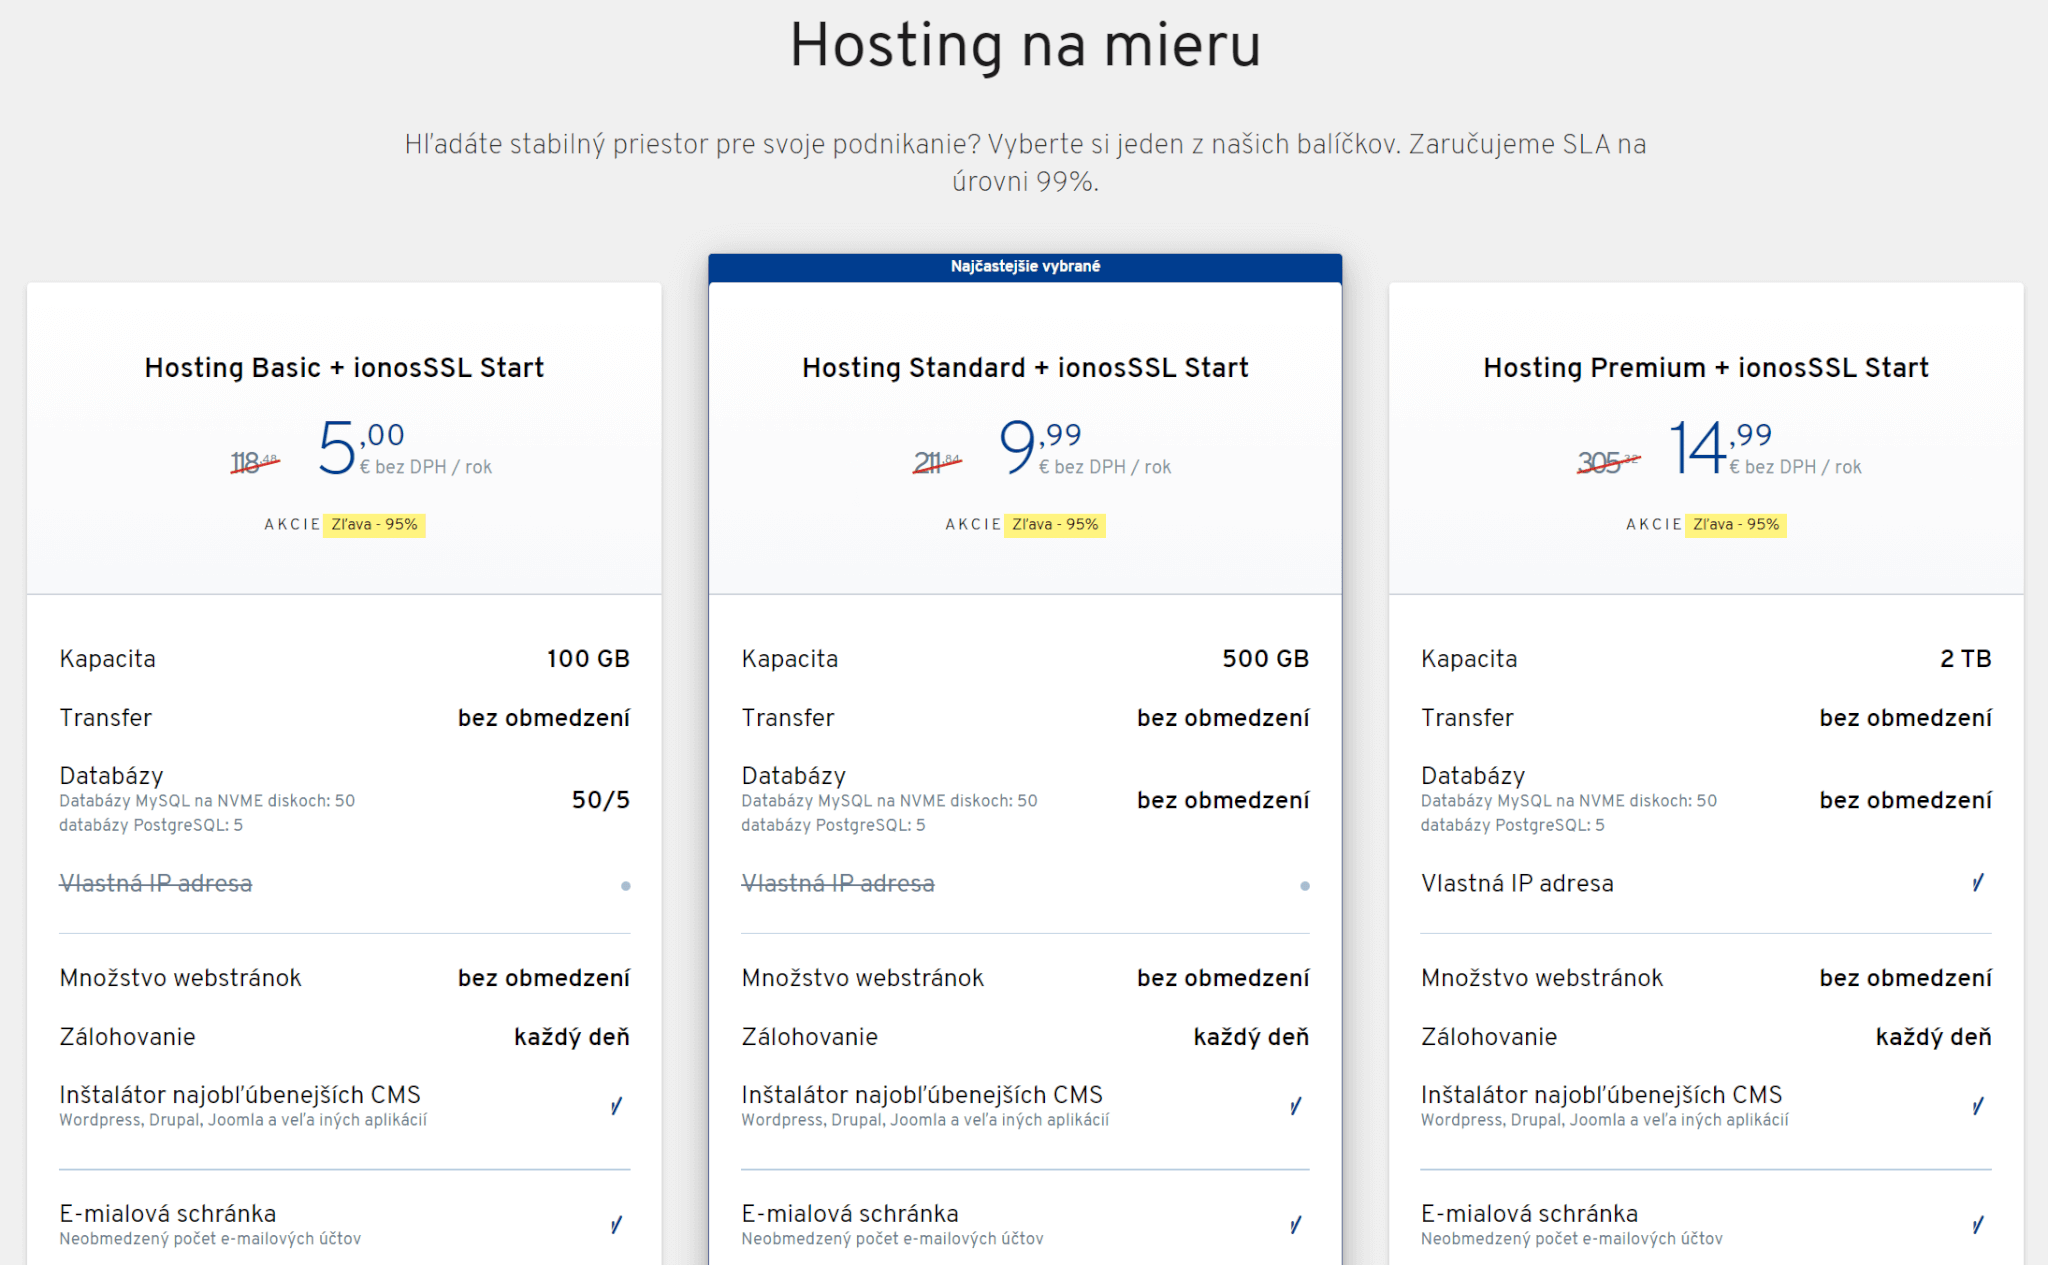Click the Premium plan Transfer label
2048x1265 pixels.
pyautogui.click(x=1467, y=718)
